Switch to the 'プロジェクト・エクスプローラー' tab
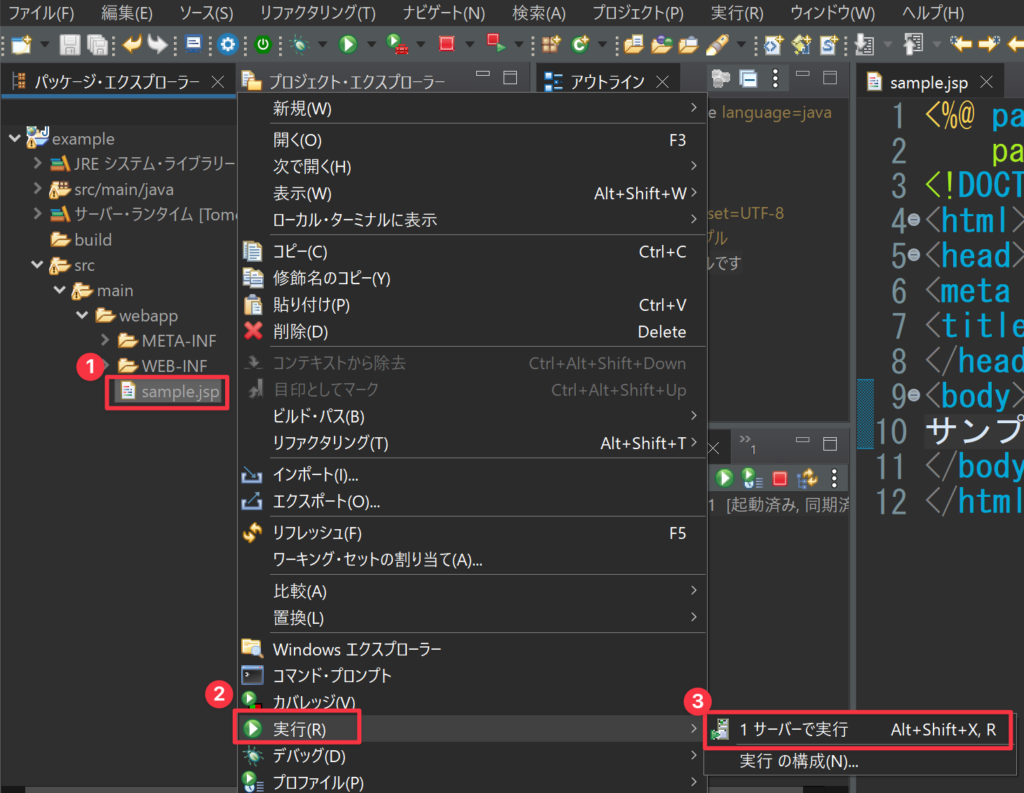The image size is (1024, 793). point(356,82)
